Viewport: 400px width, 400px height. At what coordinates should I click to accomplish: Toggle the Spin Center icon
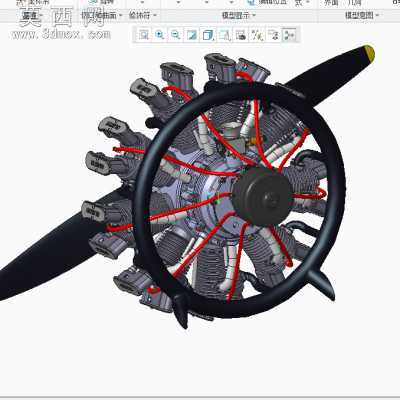[289, 35]
